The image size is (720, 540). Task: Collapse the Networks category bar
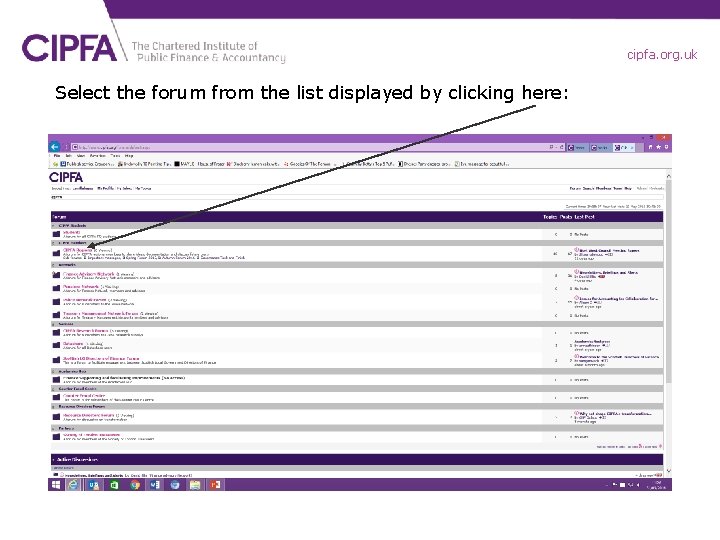(x=54, y=265)
